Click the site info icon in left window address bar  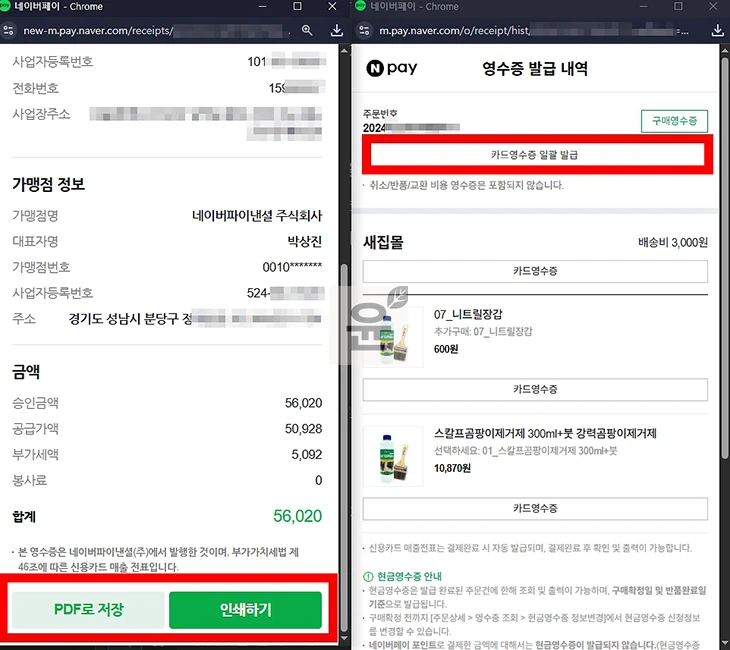(x=8, y=31)
